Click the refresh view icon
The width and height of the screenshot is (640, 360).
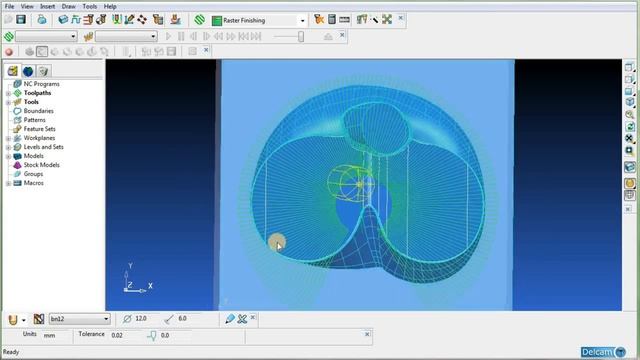pos(629,127)
